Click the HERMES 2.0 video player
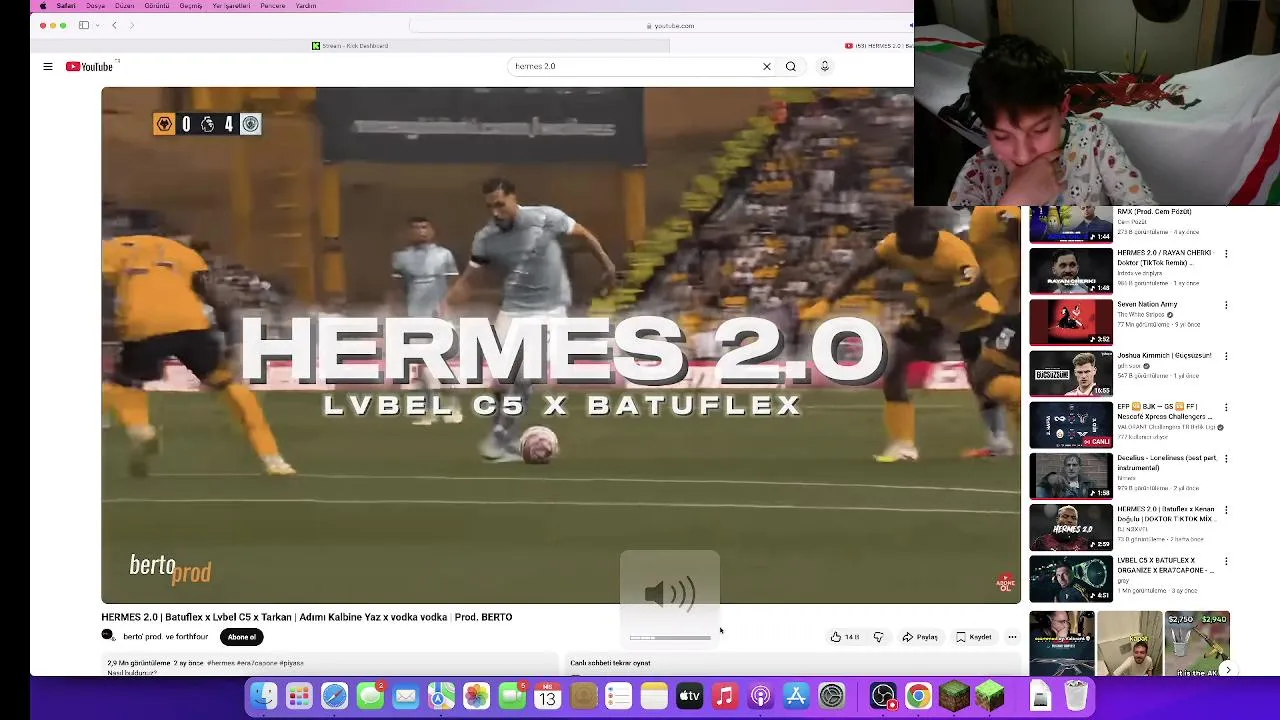Image resolution: width=1280 pixels, height=720 pixels. pos(561,345)
